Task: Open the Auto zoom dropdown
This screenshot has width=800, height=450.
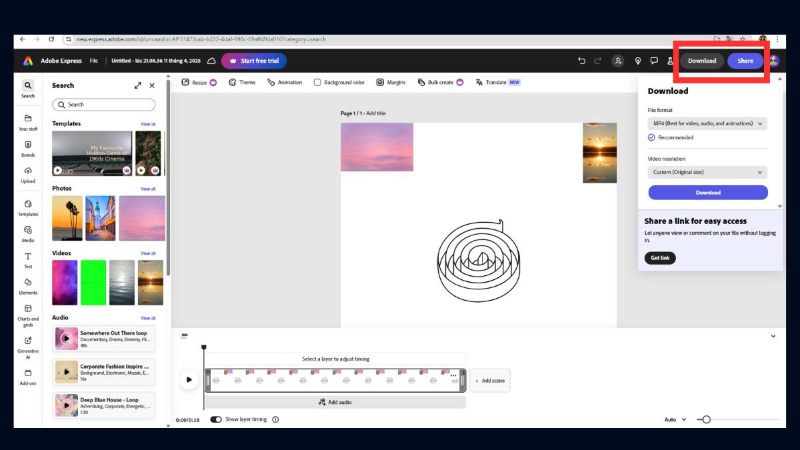Action: pos(675,419)
